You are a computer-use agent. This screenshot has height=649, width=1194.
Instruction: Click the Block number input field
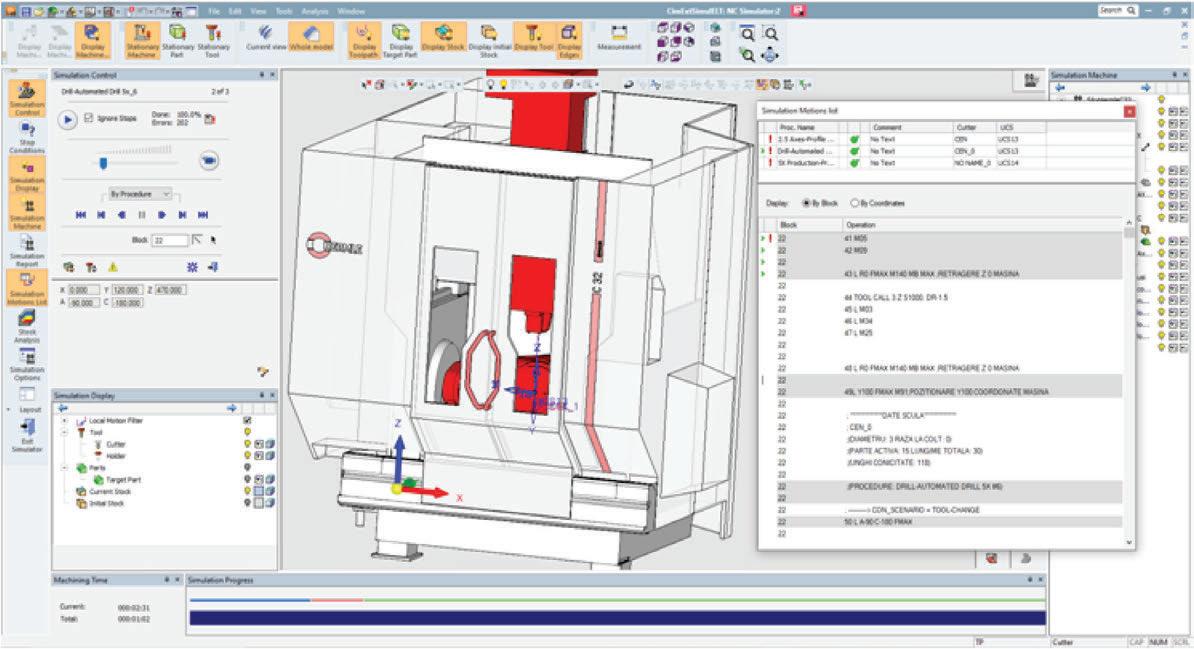click(x=170, y=241)
